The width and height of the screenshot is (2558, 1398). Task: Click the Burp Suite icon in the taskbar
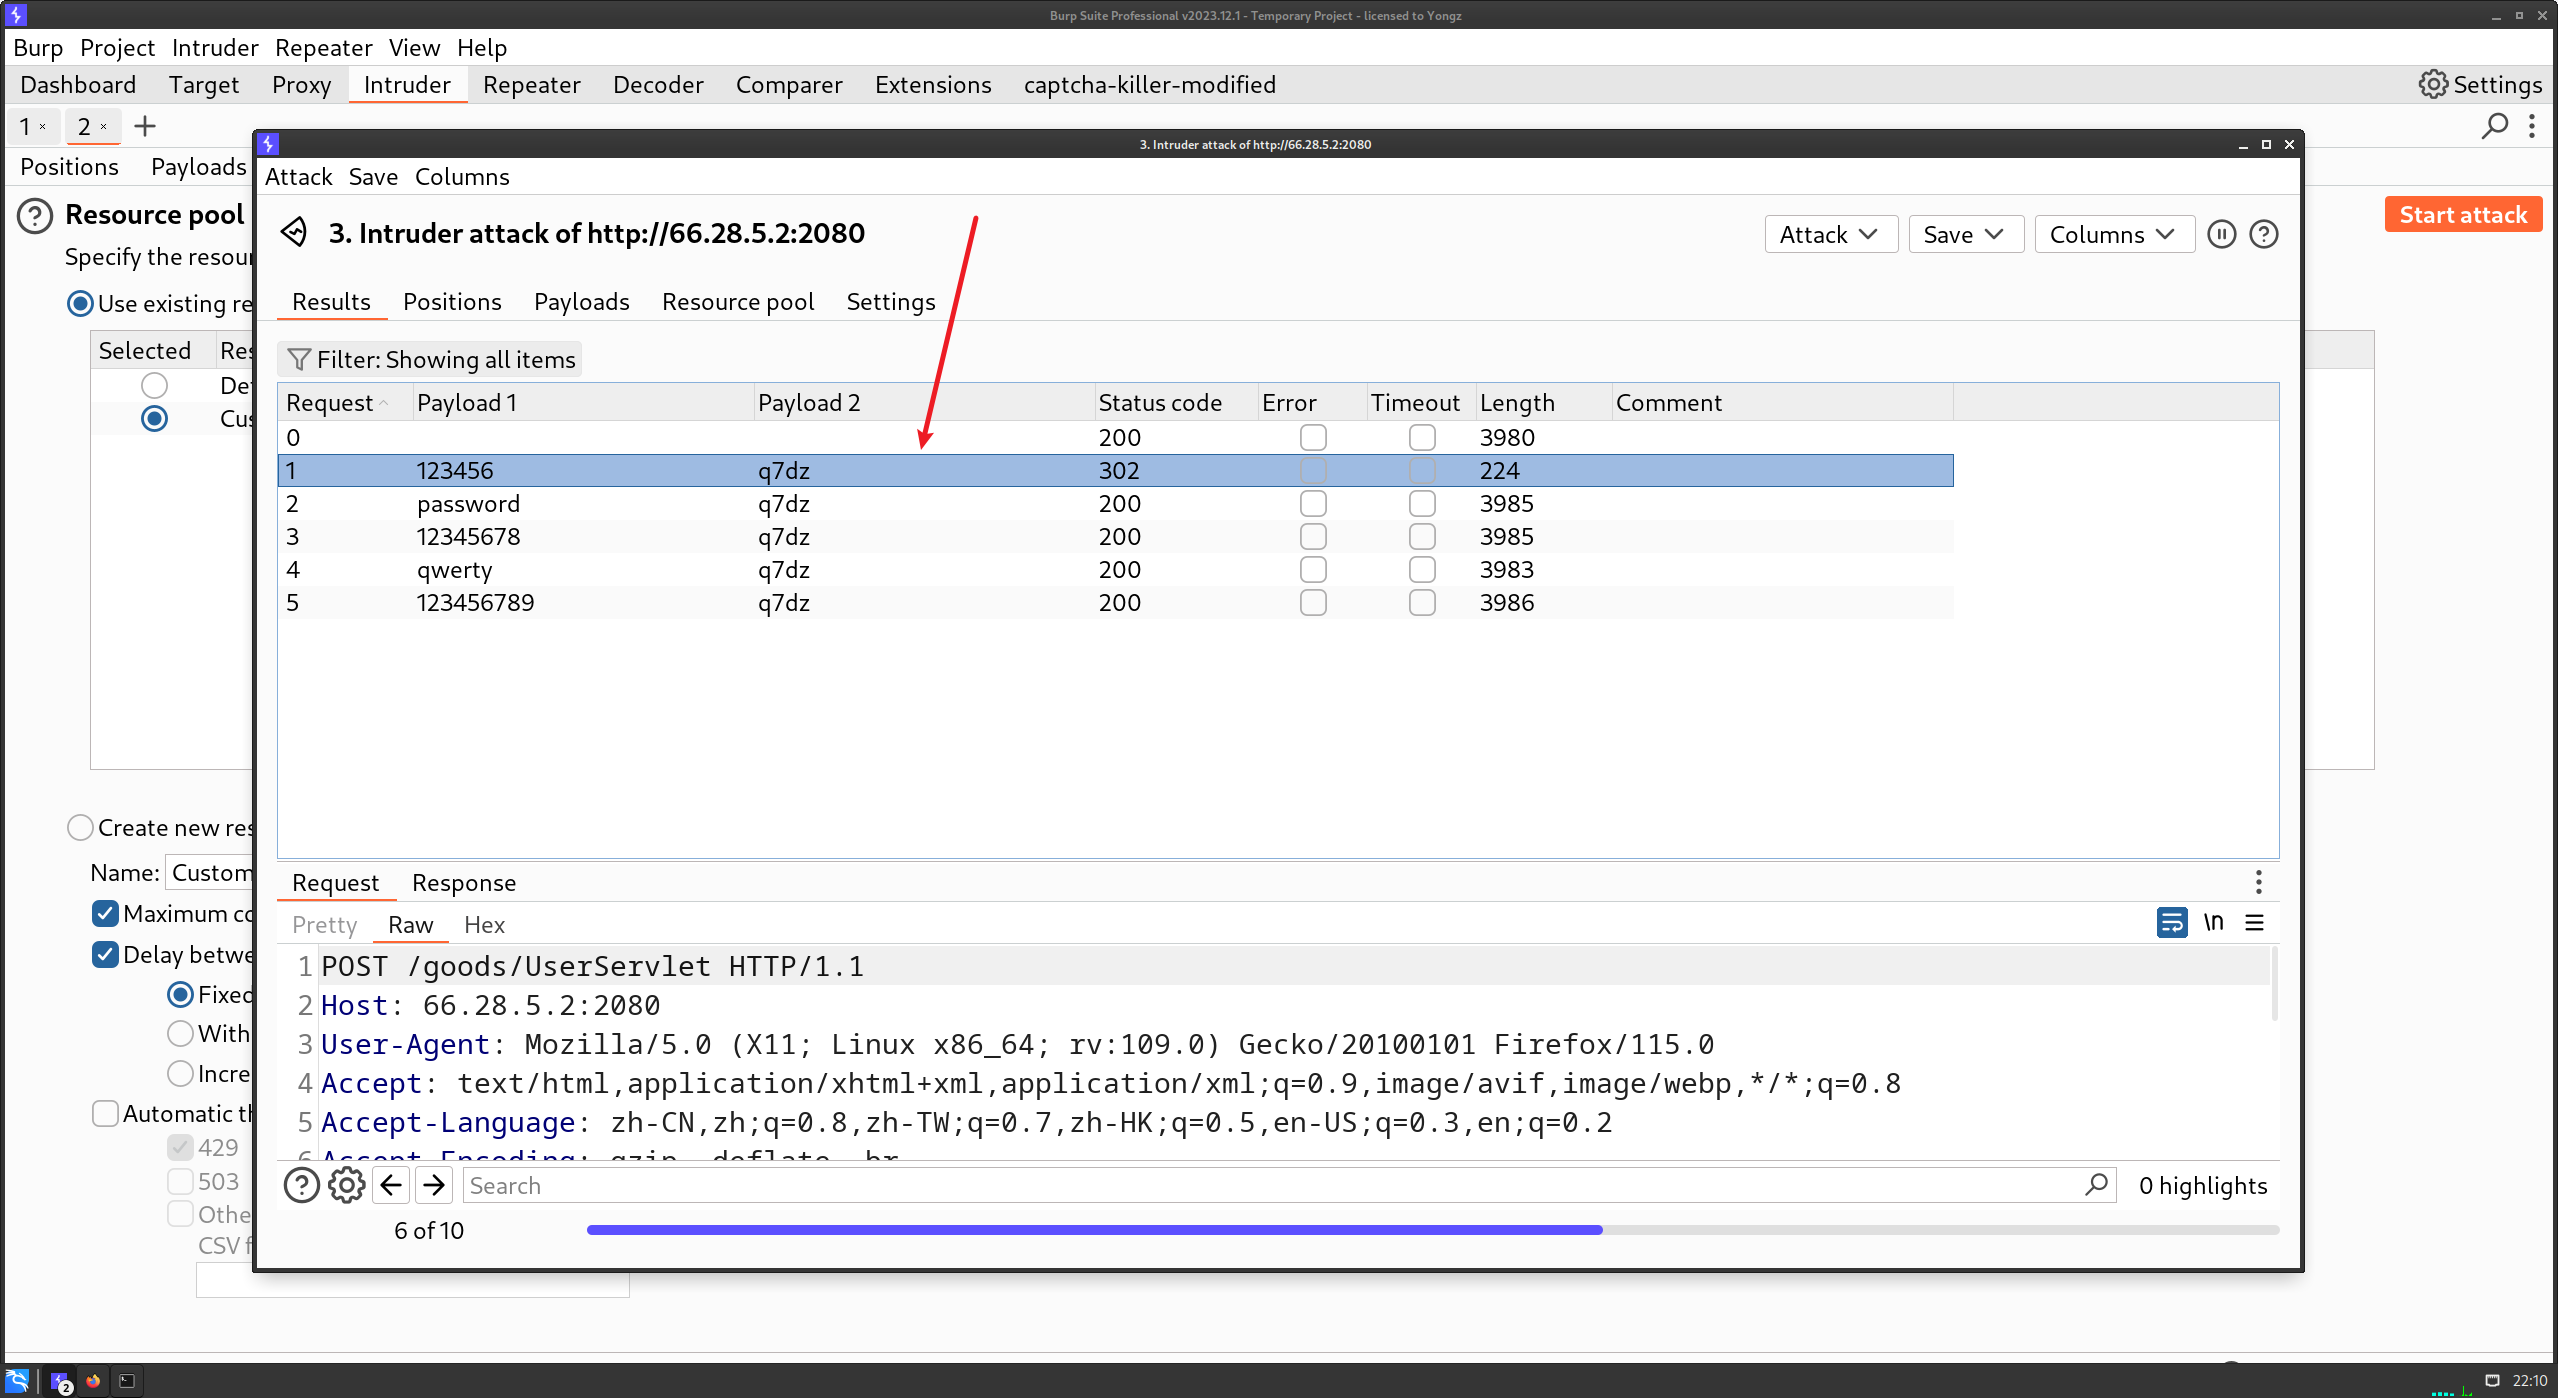[x=60, y=1381]
